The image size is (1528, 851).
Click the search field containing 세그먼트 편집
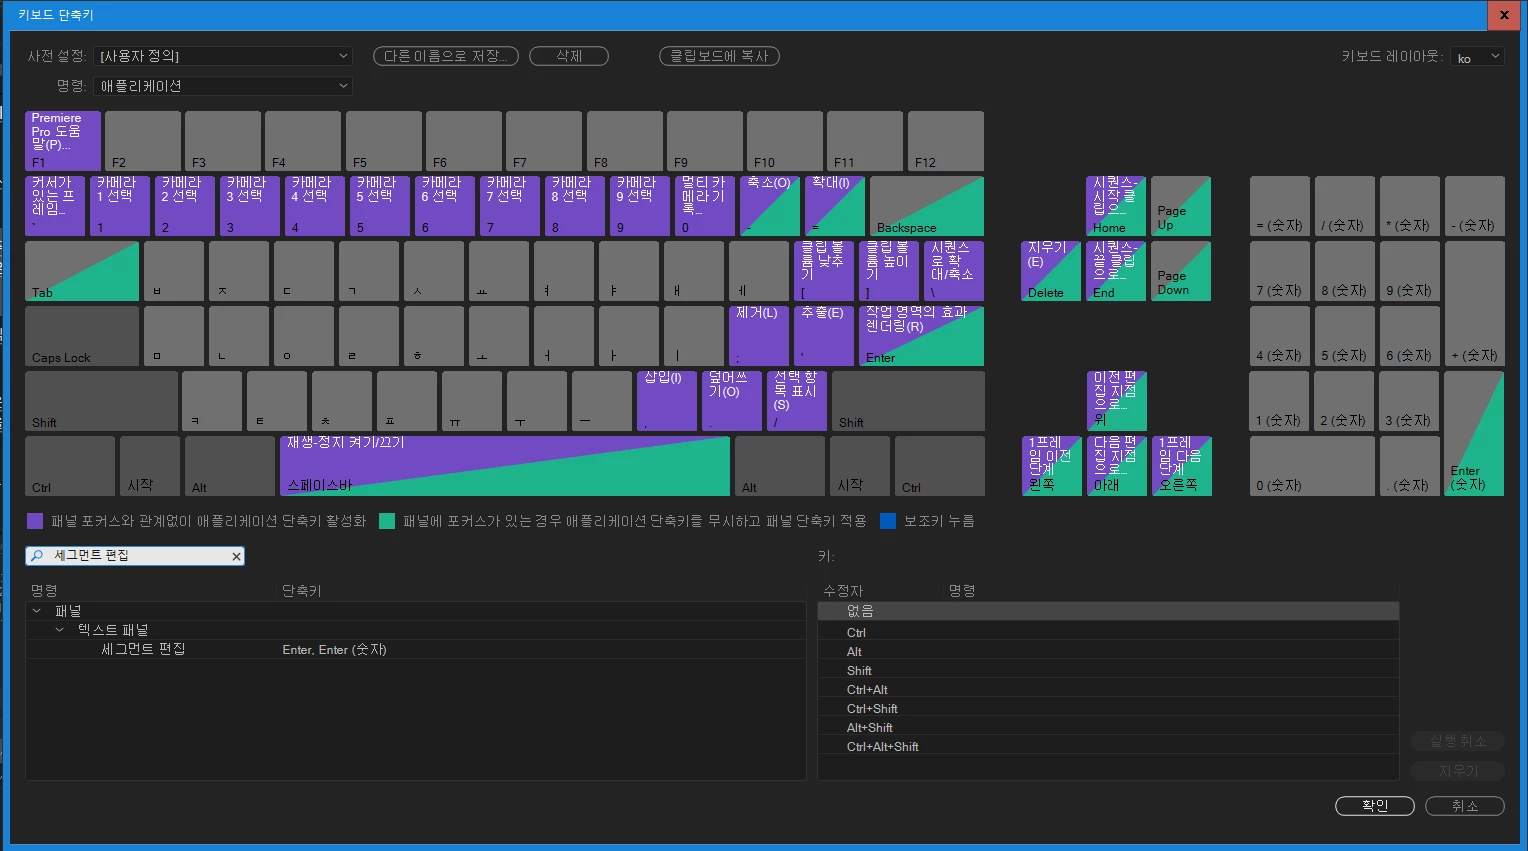pos(135,556)
